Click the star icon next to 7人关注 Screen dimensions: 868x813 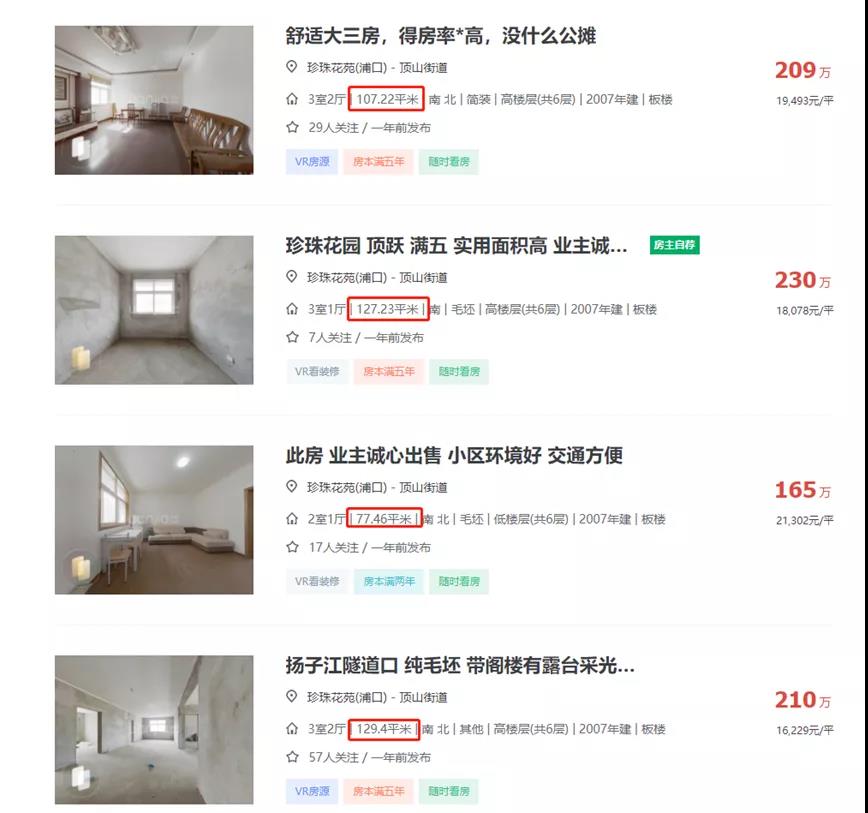[x=292, y=337]
